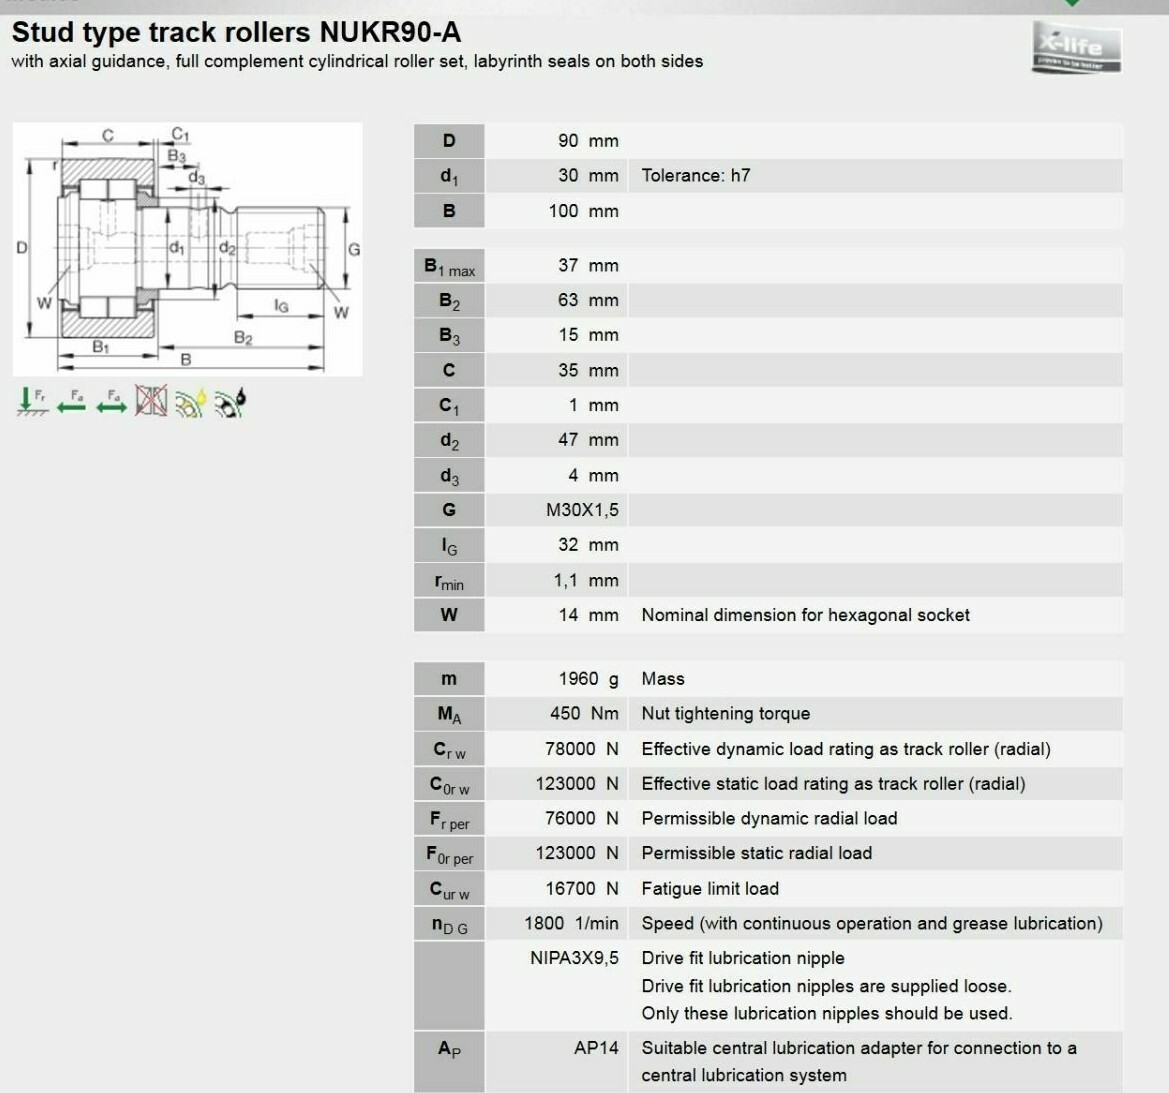Click Effective static load rating description
This screenshot has height=1093, width=1169.
[834, 784]
